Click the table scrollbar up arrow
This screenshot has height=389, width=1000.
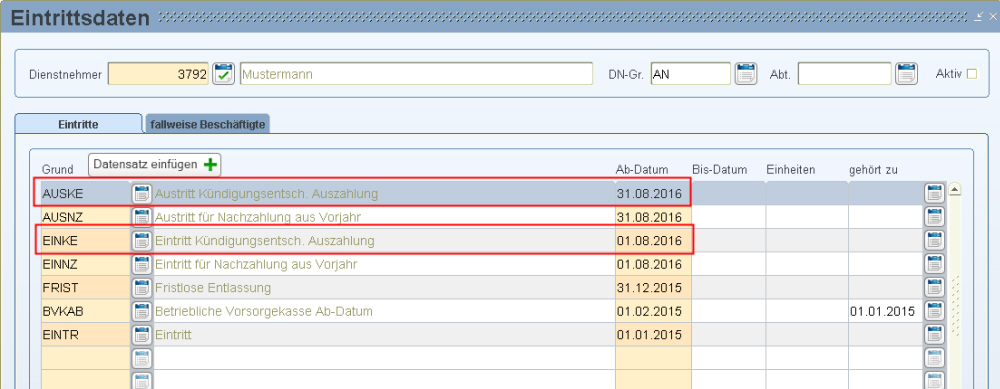[955, 189]
